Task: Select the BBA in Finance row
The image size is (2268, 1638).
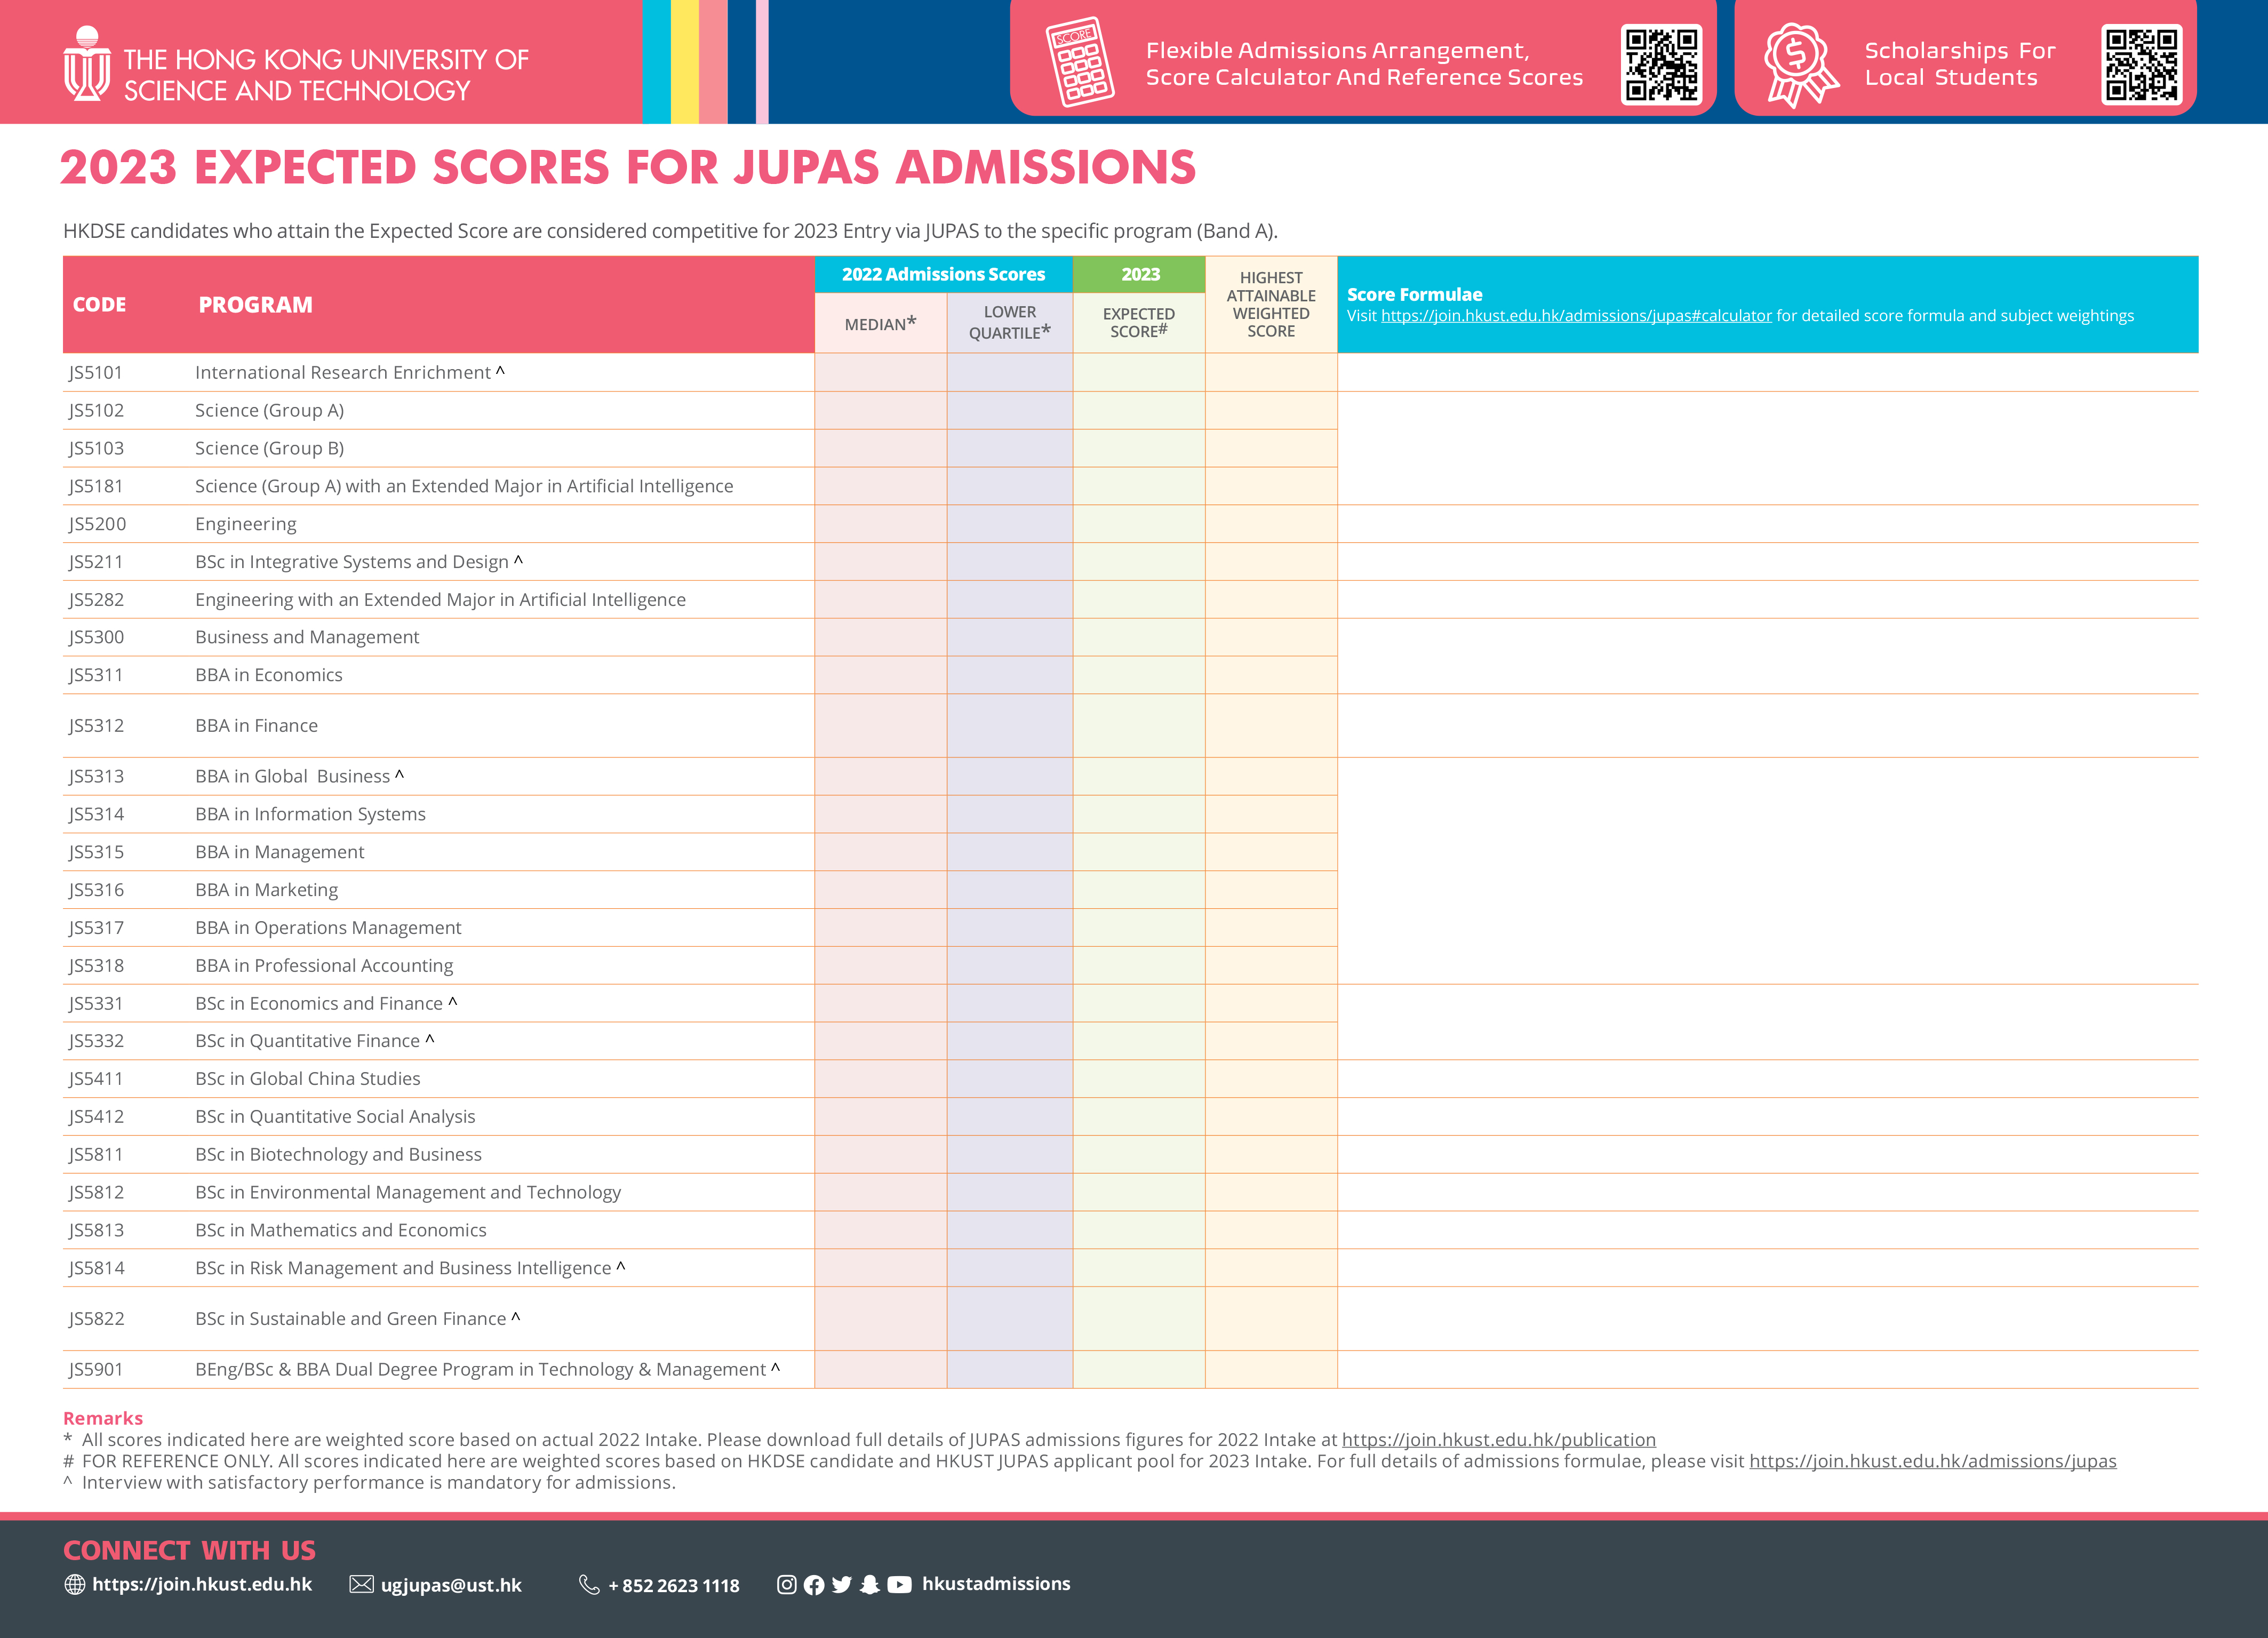Action: [x=1130, y=726]
